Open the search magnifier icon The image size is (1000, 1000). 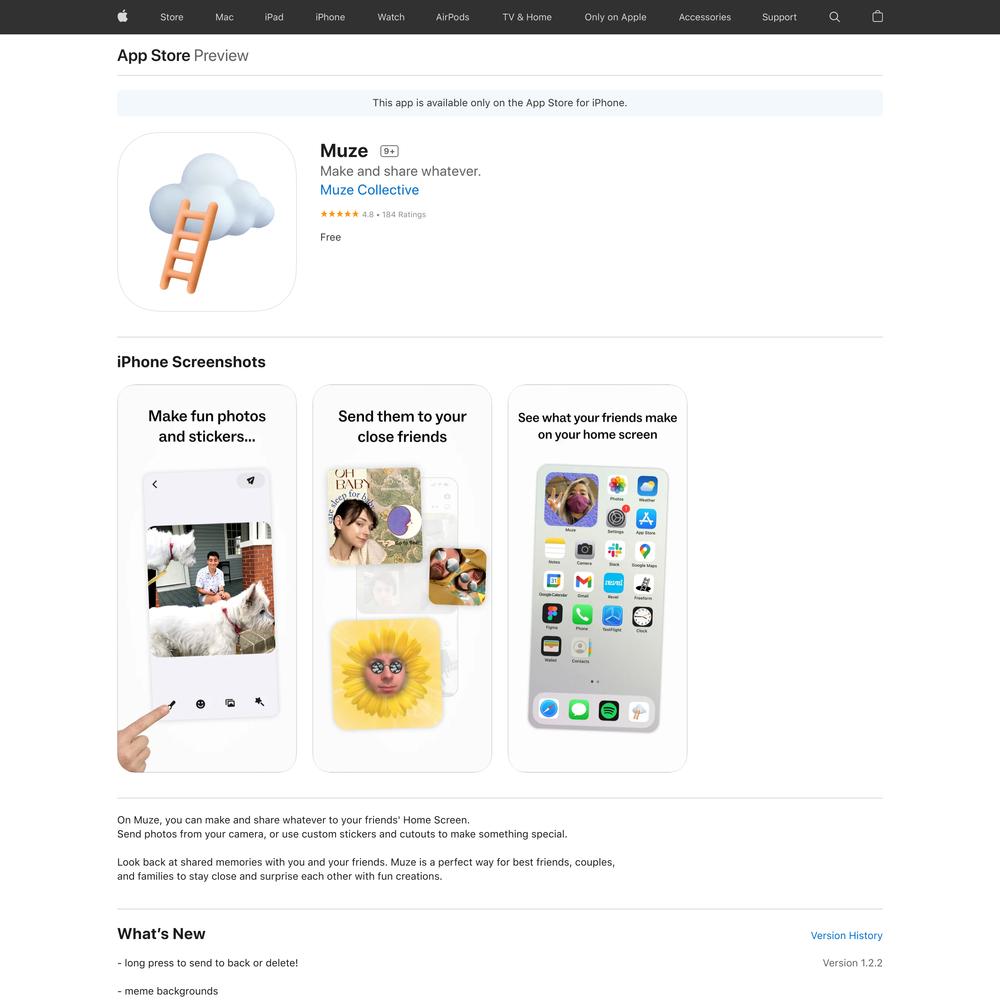pos(834,17)
